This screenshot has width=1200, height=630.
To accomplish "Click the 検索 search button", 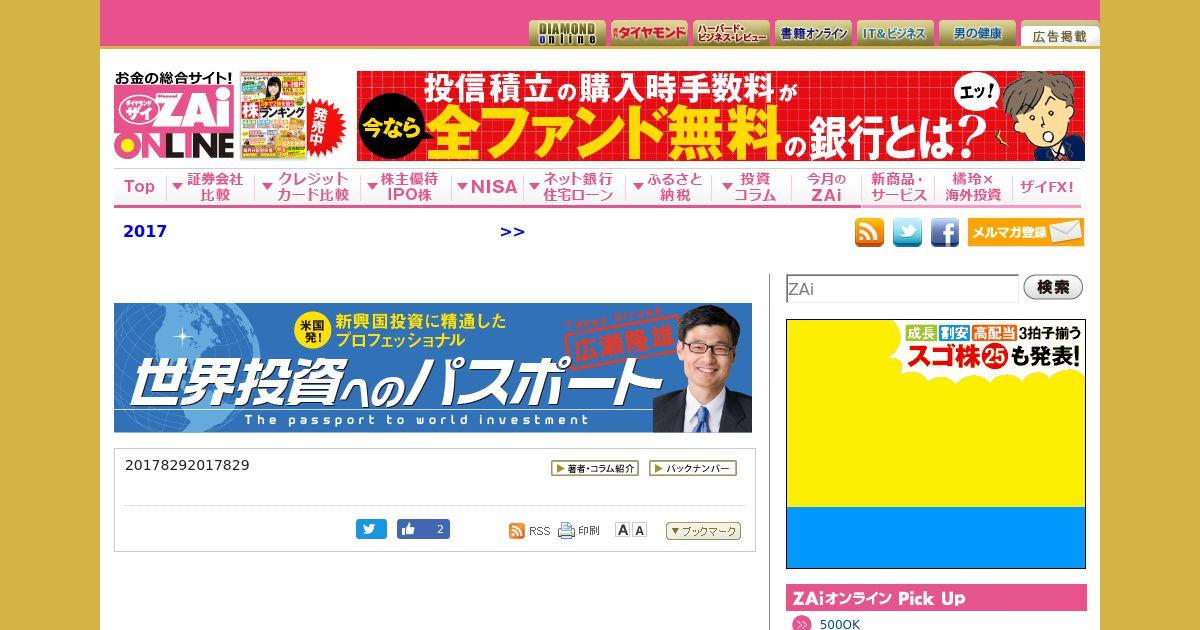I will (x=1053, y=288).
